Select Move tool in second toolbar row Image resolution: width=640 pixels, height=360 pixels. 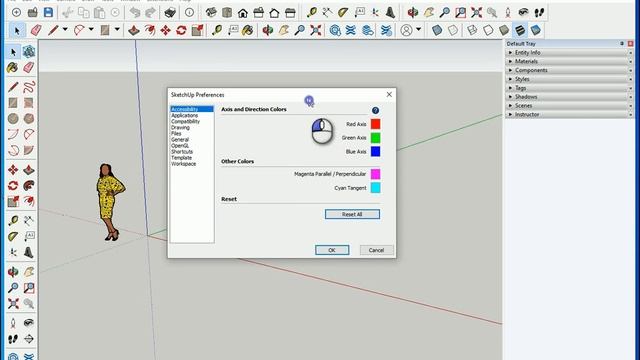165,30
